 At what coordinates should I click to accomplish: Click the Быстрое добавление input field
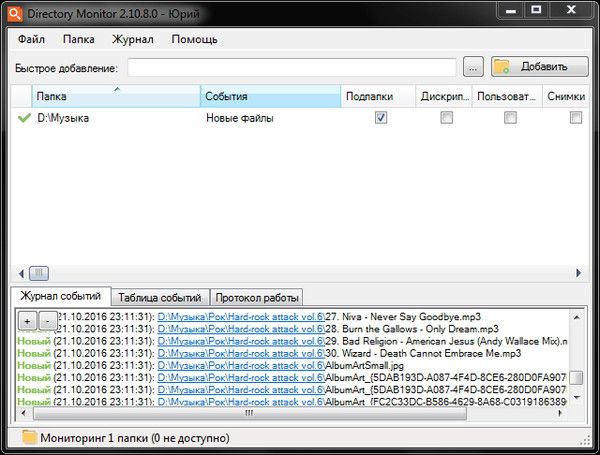(x=292, y=67)
